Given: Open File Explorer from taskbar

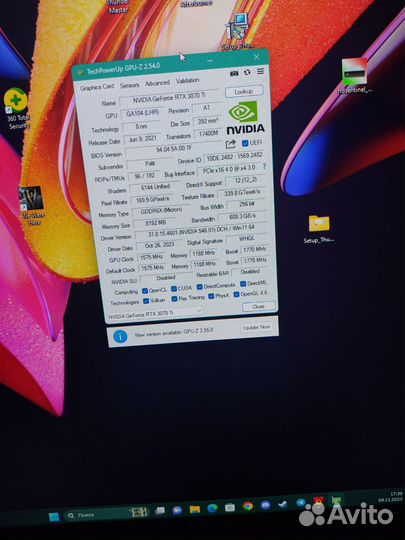Looking at the screenshot, I should click(195, 509).
